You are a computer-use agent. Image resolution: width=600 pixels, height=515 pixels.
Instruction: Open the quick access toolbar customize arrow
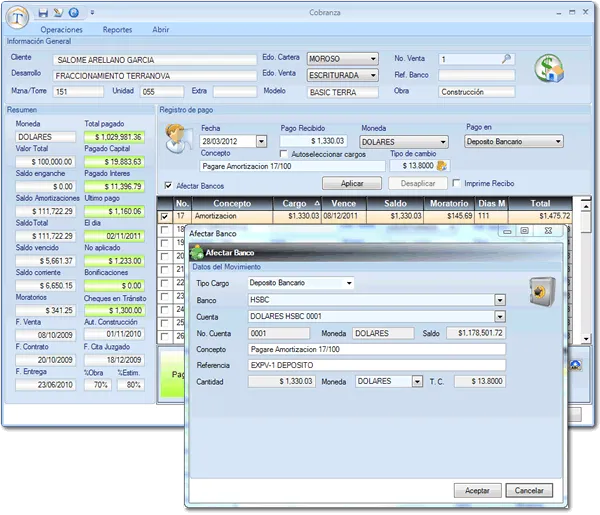coord(92,13)
